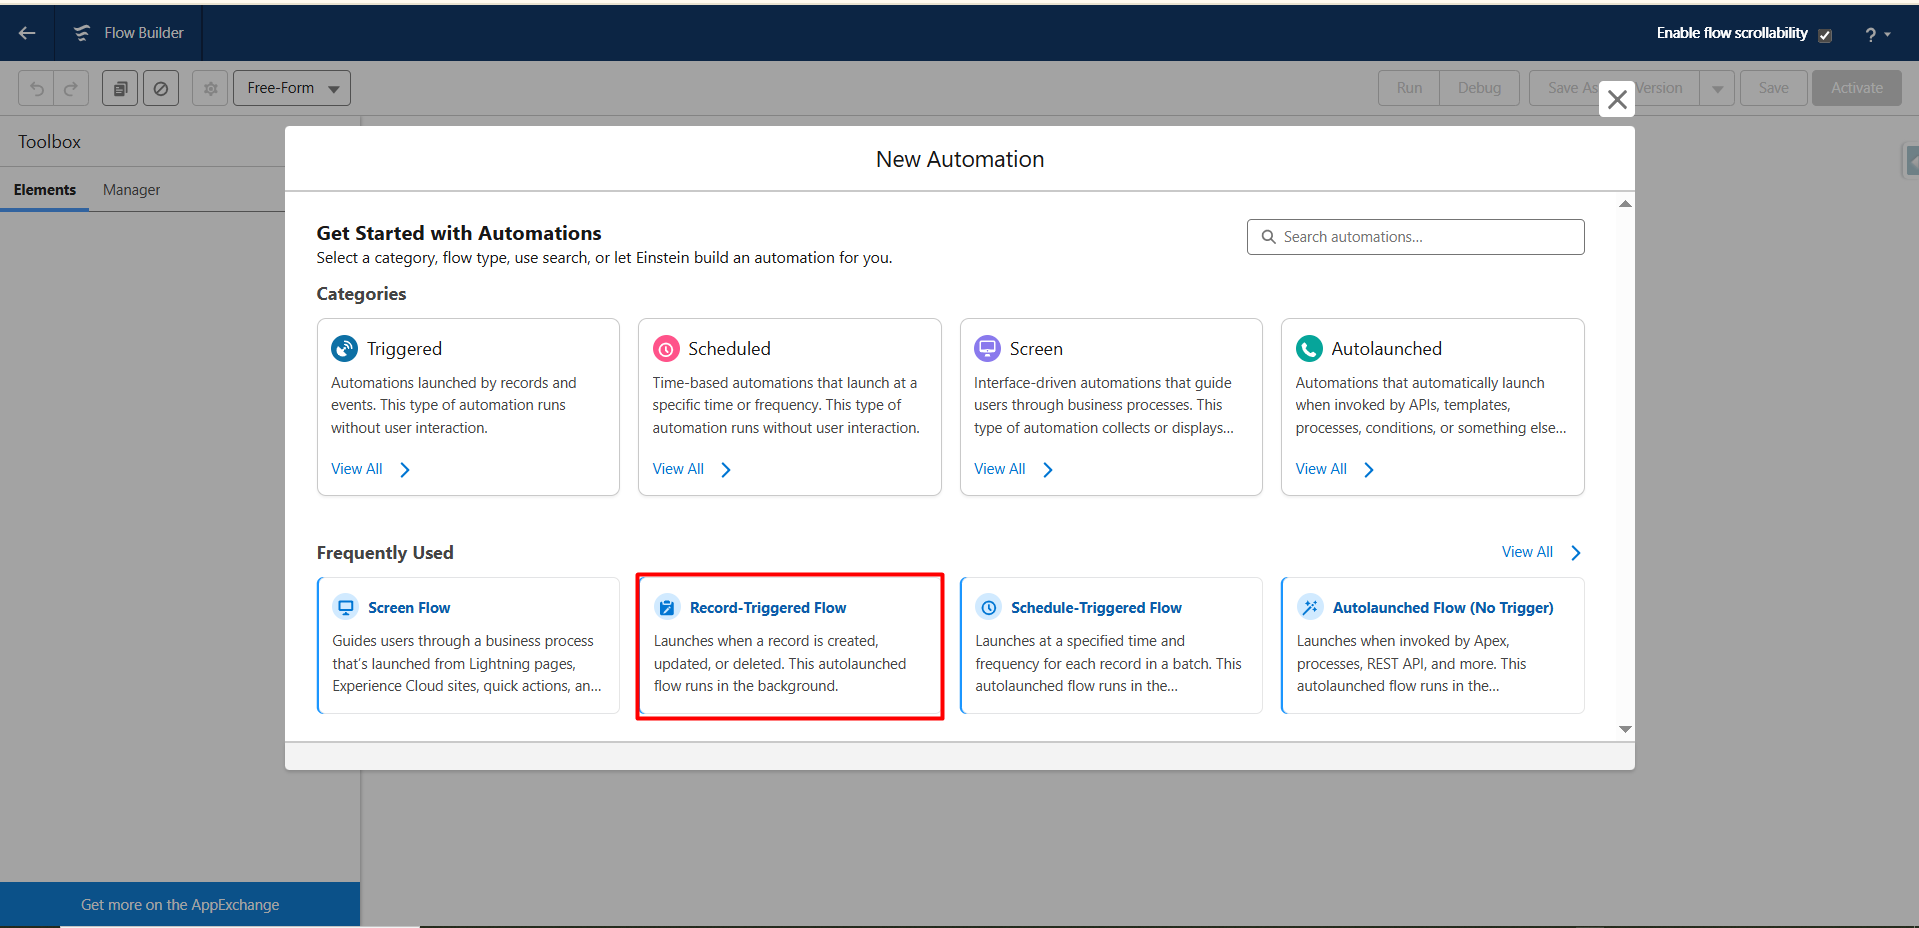Expand Frequently Used View All chevron
The height and width of the screenshot is (928, 1919).
(1576, 553)
